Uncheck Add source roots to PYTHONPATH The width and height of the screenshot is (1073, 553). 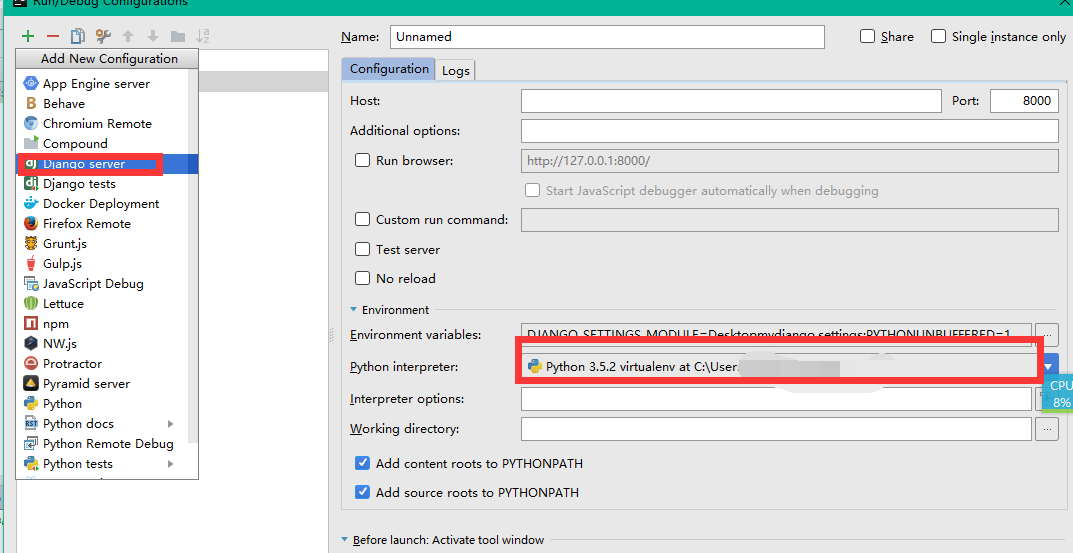coord(362,492)
